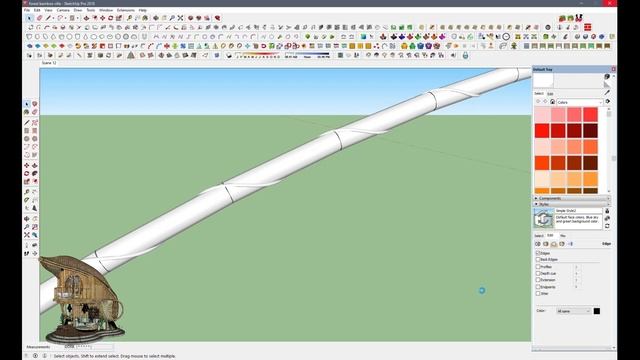This screenshot has height=360, width=640.
Task: Open the Extensions menu
Action: pyautogui.click(x=126, y=10)
